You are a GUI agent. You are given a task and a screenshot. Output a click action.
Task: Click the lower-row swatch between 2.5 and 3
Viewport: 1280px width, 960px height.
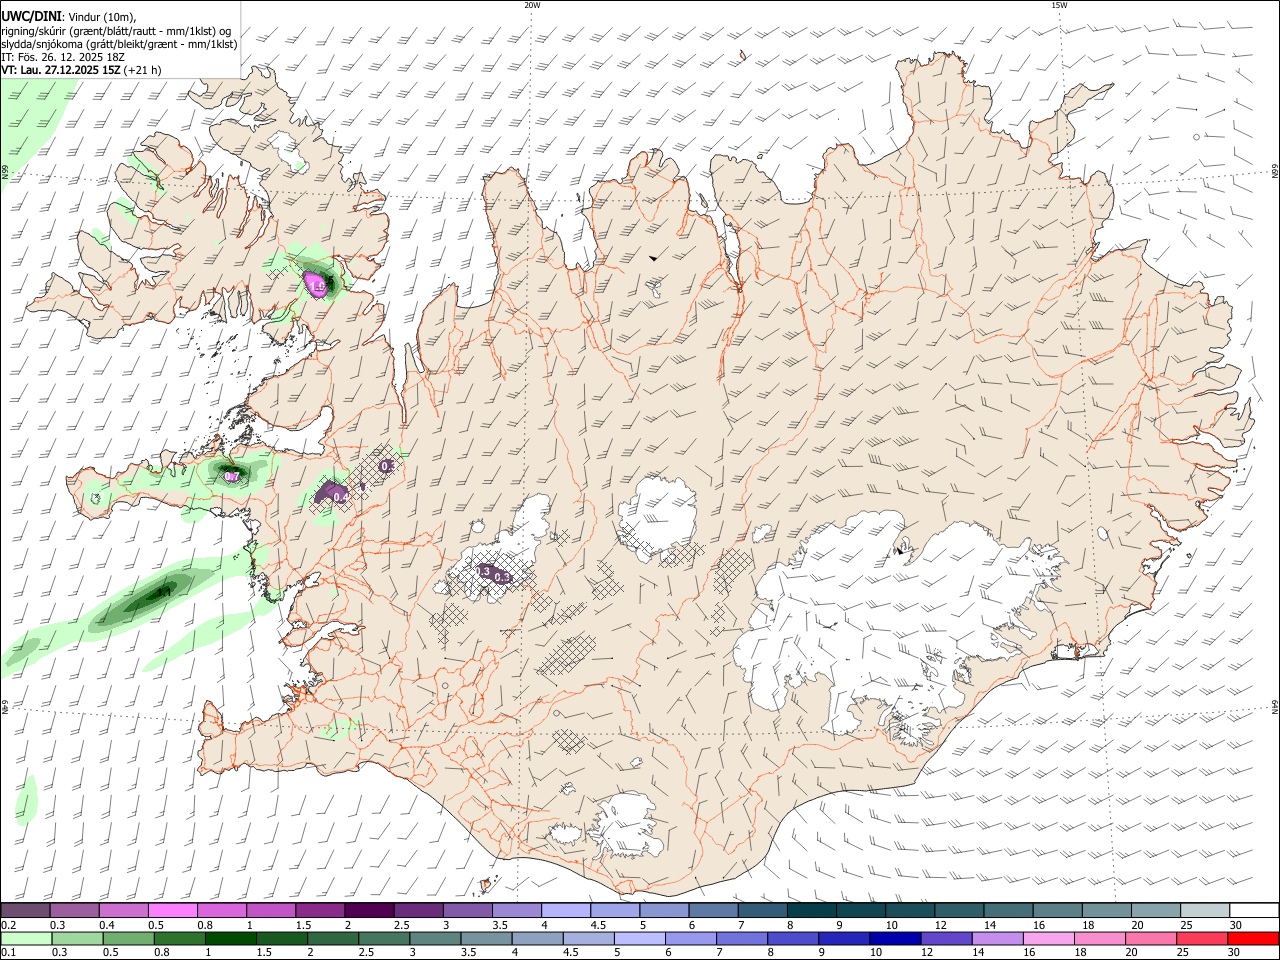point(384,938)
